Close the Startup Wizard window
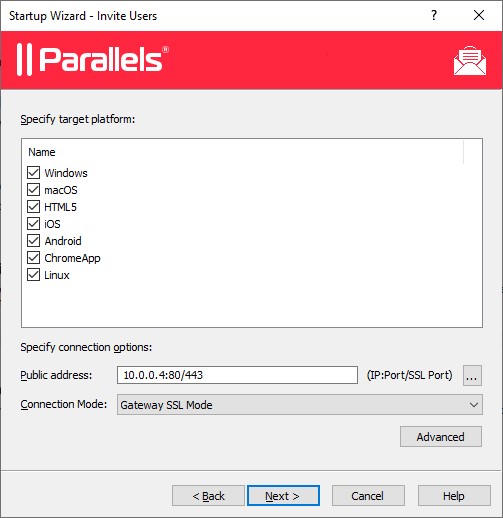 pyautogui.click(x=479, y=15)
